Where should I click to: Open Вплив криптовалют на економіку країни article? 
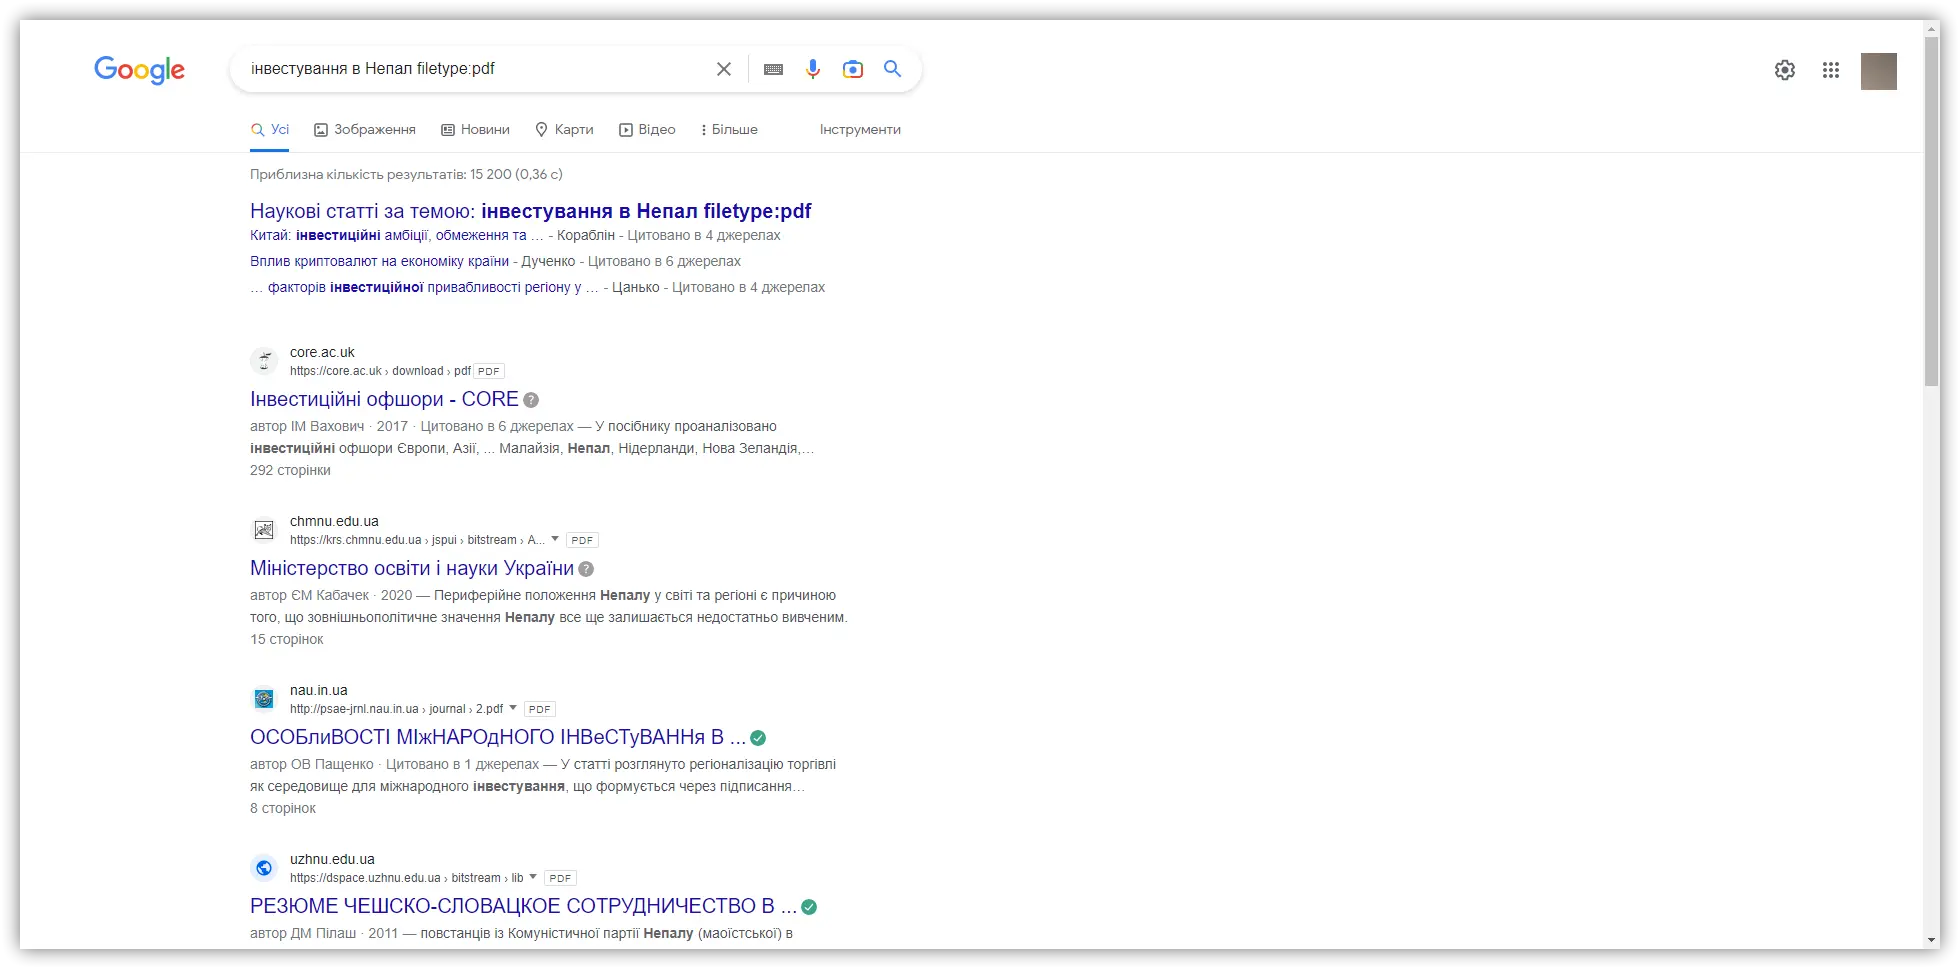379,262
